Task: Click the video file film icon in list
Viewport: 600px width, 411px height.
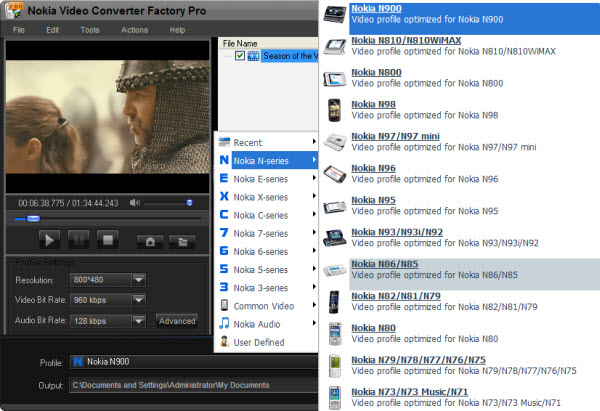Action: [253, 56]
